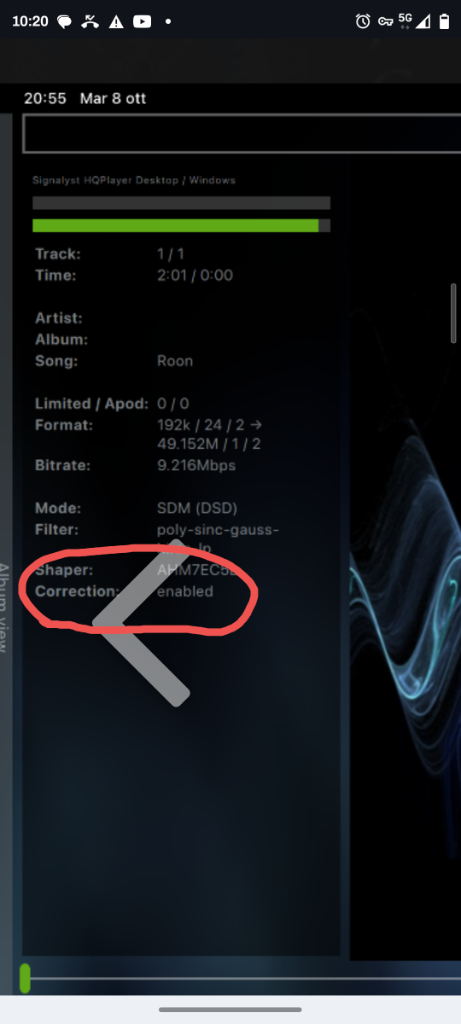Tap the VPN key status icon
This screenshot has width=461, height=1024.
385,22
